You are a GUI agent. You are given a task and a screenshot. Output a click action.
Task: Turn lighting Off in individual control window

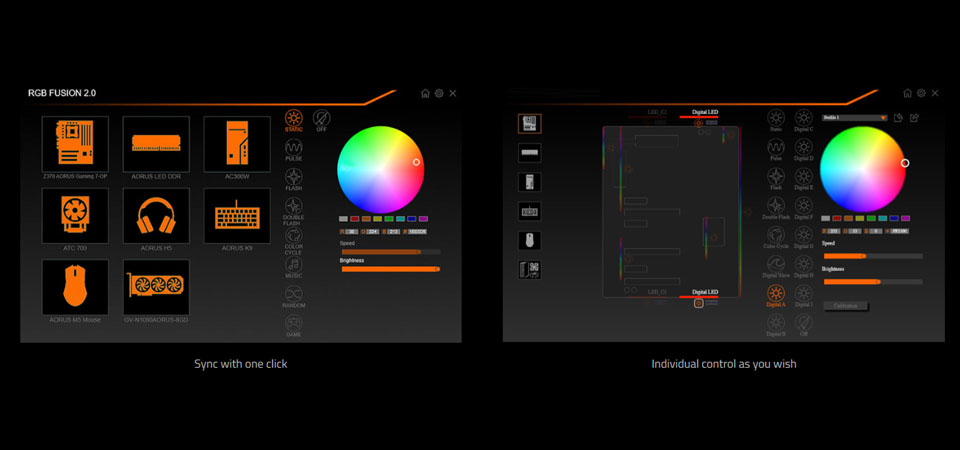pos(803,326)
